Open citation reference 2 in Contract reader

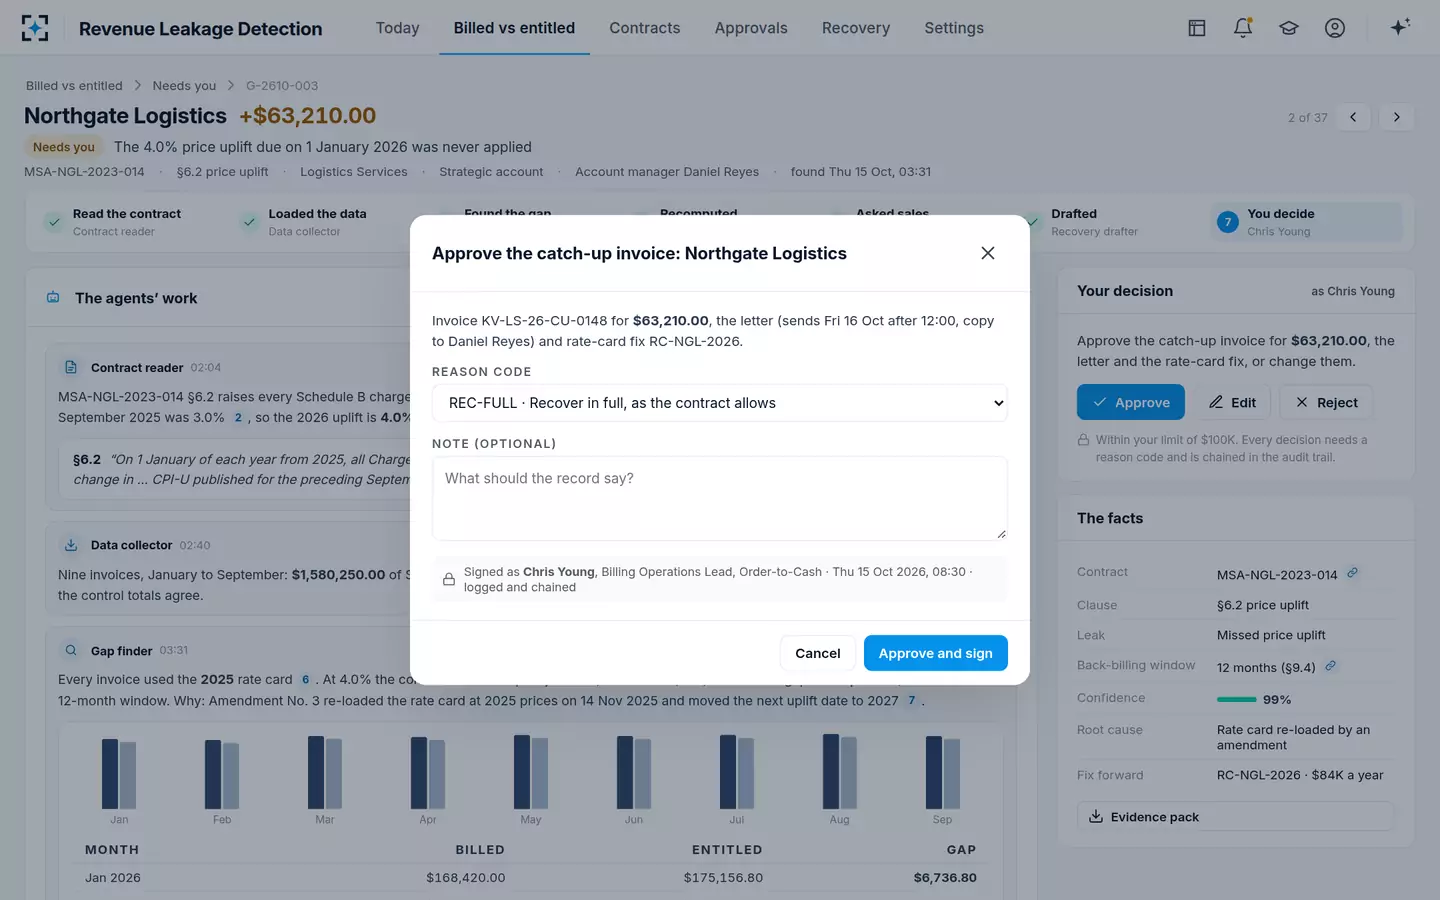tap(238, 418)
